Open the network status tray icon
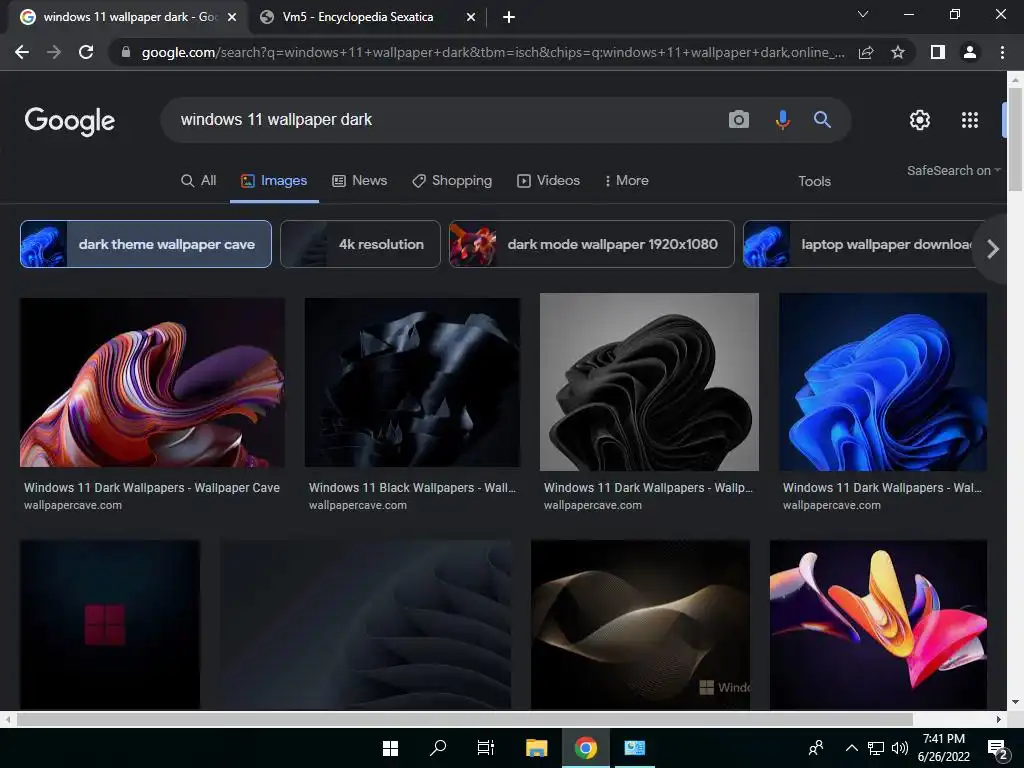1024x768 pixels. coord(876,748)
